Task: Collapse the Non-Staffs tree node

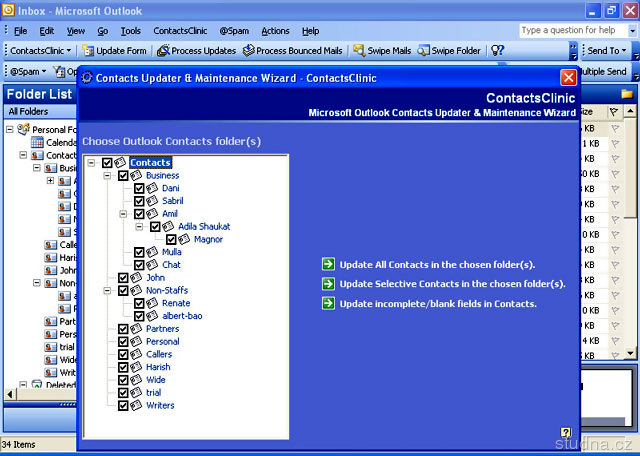Action: (x=108, y=290)
